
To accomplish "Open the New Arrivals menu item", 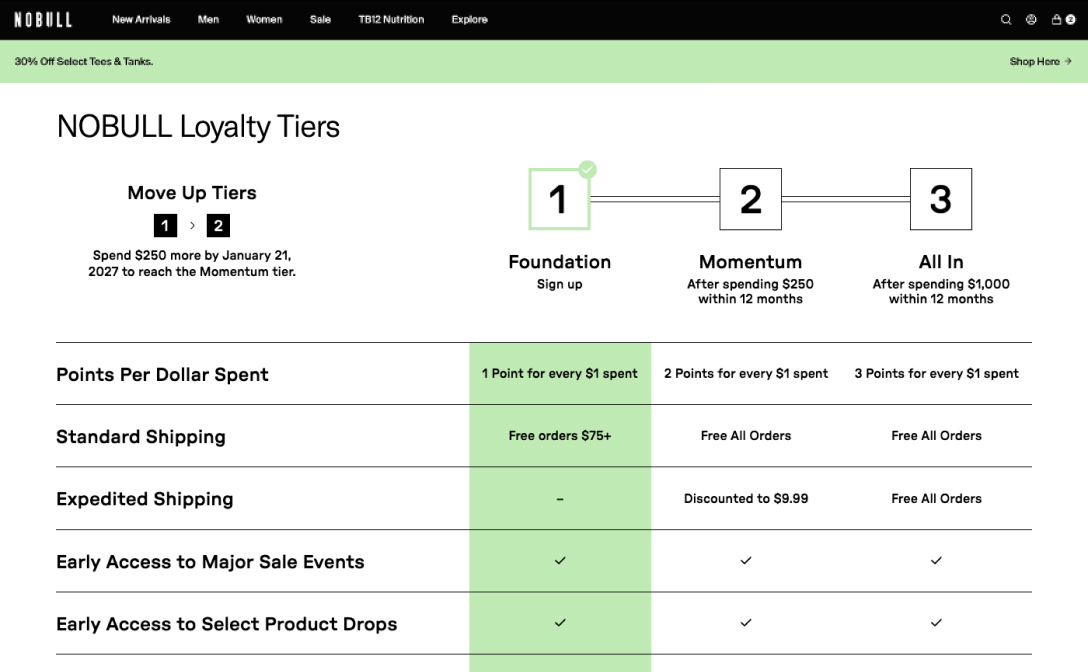I will pyautogui.click(x=141, y=19).
